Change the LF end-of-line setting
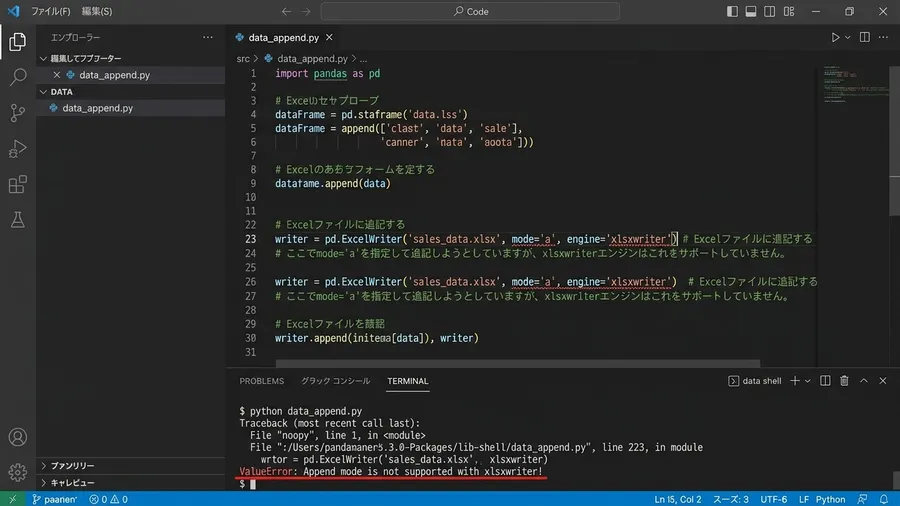 (x=804, y=499)
